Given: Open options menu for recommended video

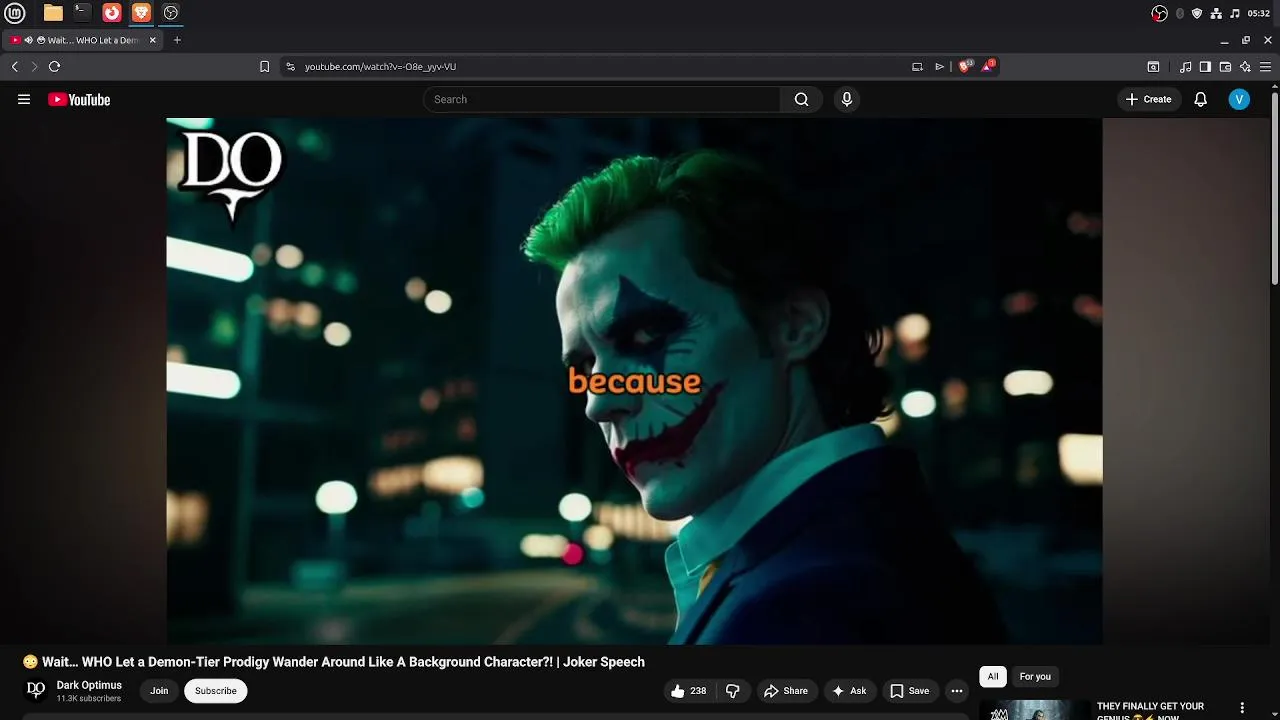Looking at the screenshot, I should coord(1242,708).
